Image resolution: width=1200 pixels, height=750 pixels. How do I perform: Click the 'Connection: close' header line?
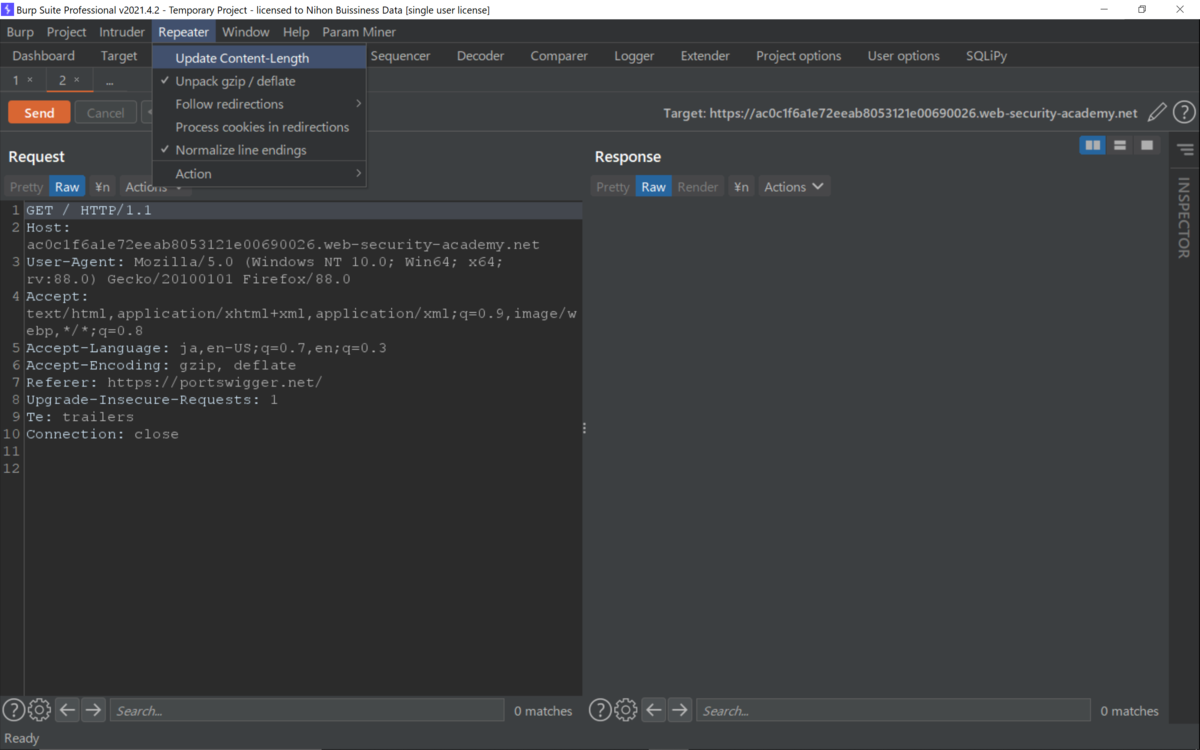coord(102,434)
